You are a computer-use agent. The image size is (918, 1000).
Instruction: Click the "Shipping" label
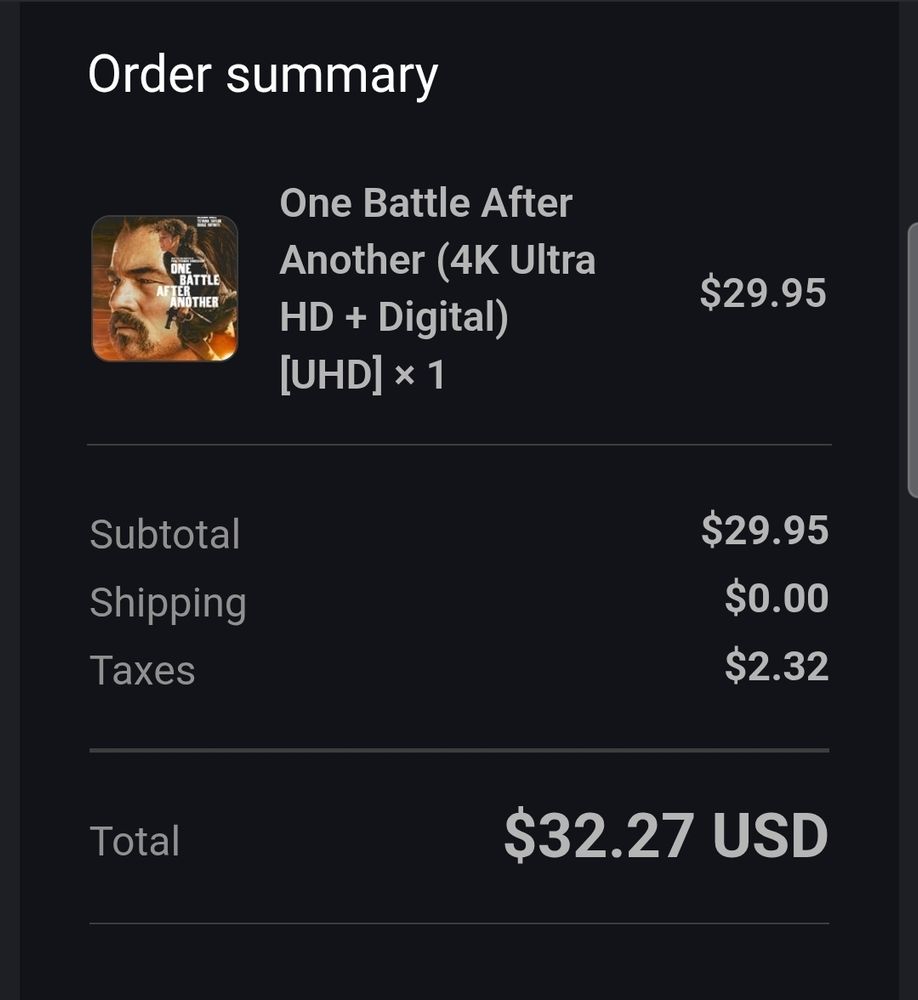[x=168, y=602]
